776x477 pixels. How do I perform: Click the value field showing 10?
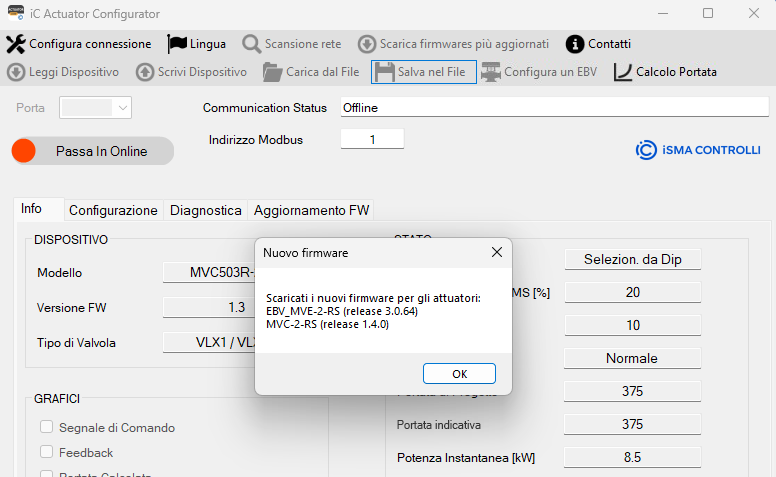pos(632,325)
